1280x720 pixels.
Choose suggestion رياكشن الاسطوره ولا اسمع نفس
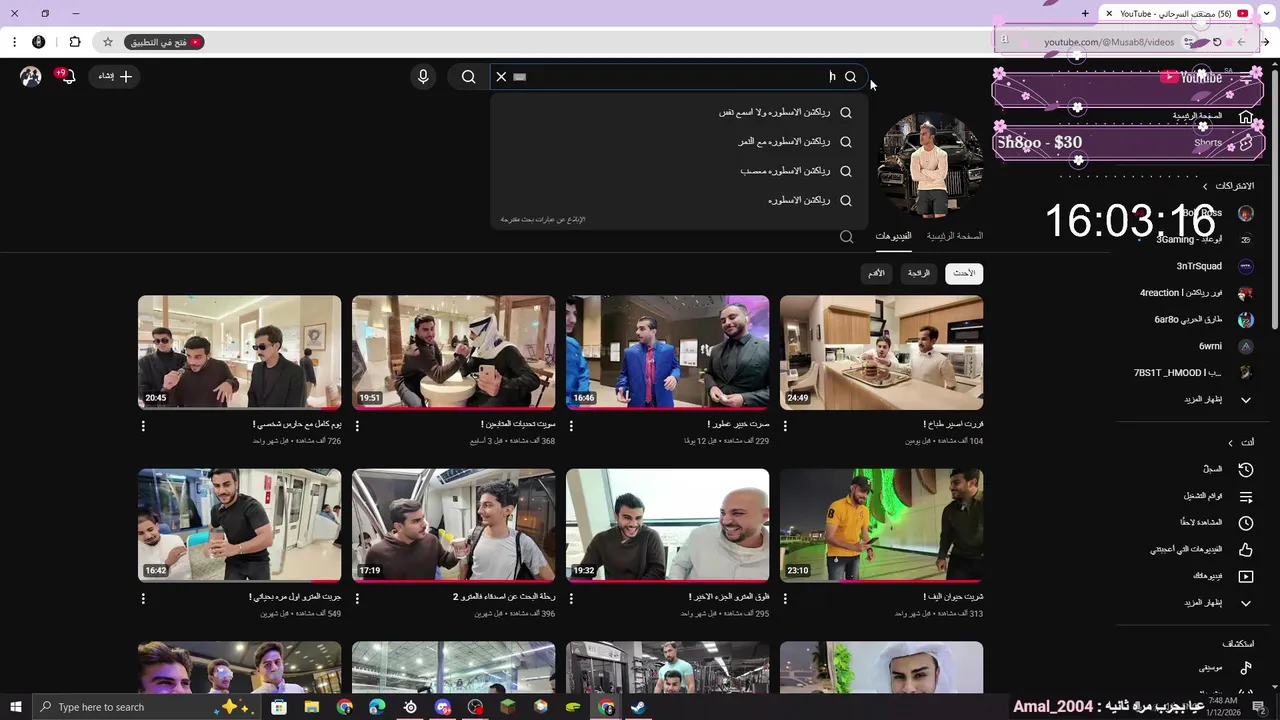coord(680,113)
